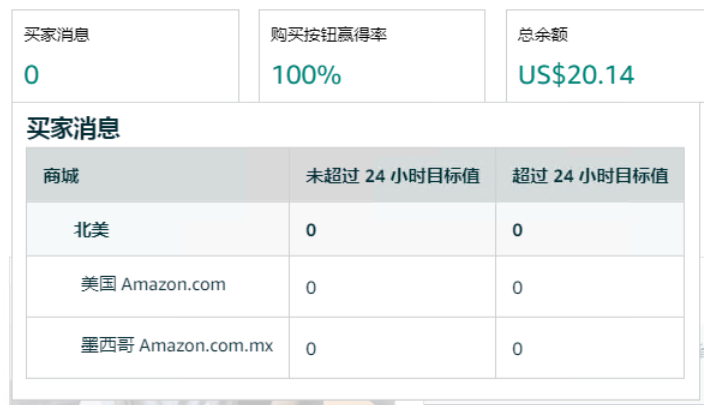Click Amazon.com.mx under-24-hour message count
This screenshot has width=704, height=405.
coord(311,349)
